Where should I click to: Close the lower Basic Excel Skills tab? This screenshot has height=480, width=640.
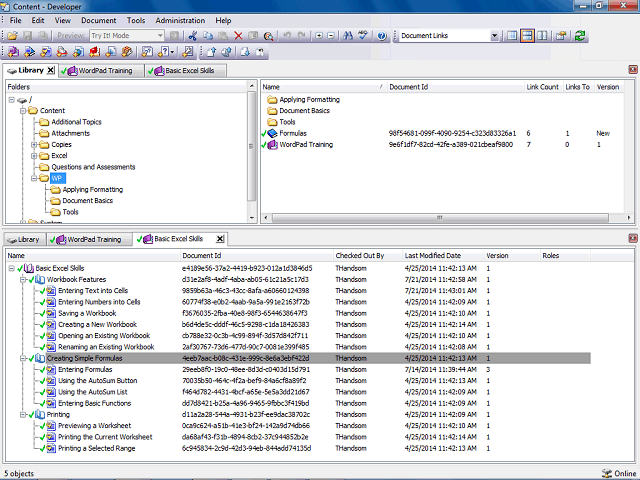[220, 239]
